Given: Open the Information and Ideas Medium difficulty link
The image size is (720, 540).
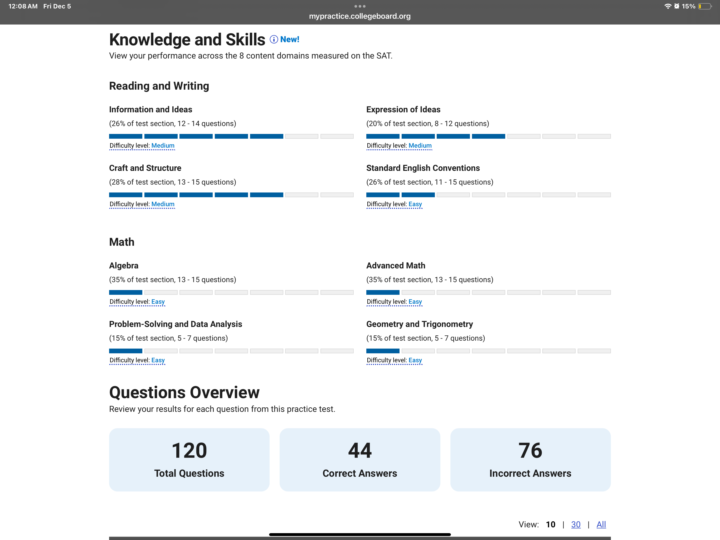Looking at the screenshot, I should [x=163, y=146].
